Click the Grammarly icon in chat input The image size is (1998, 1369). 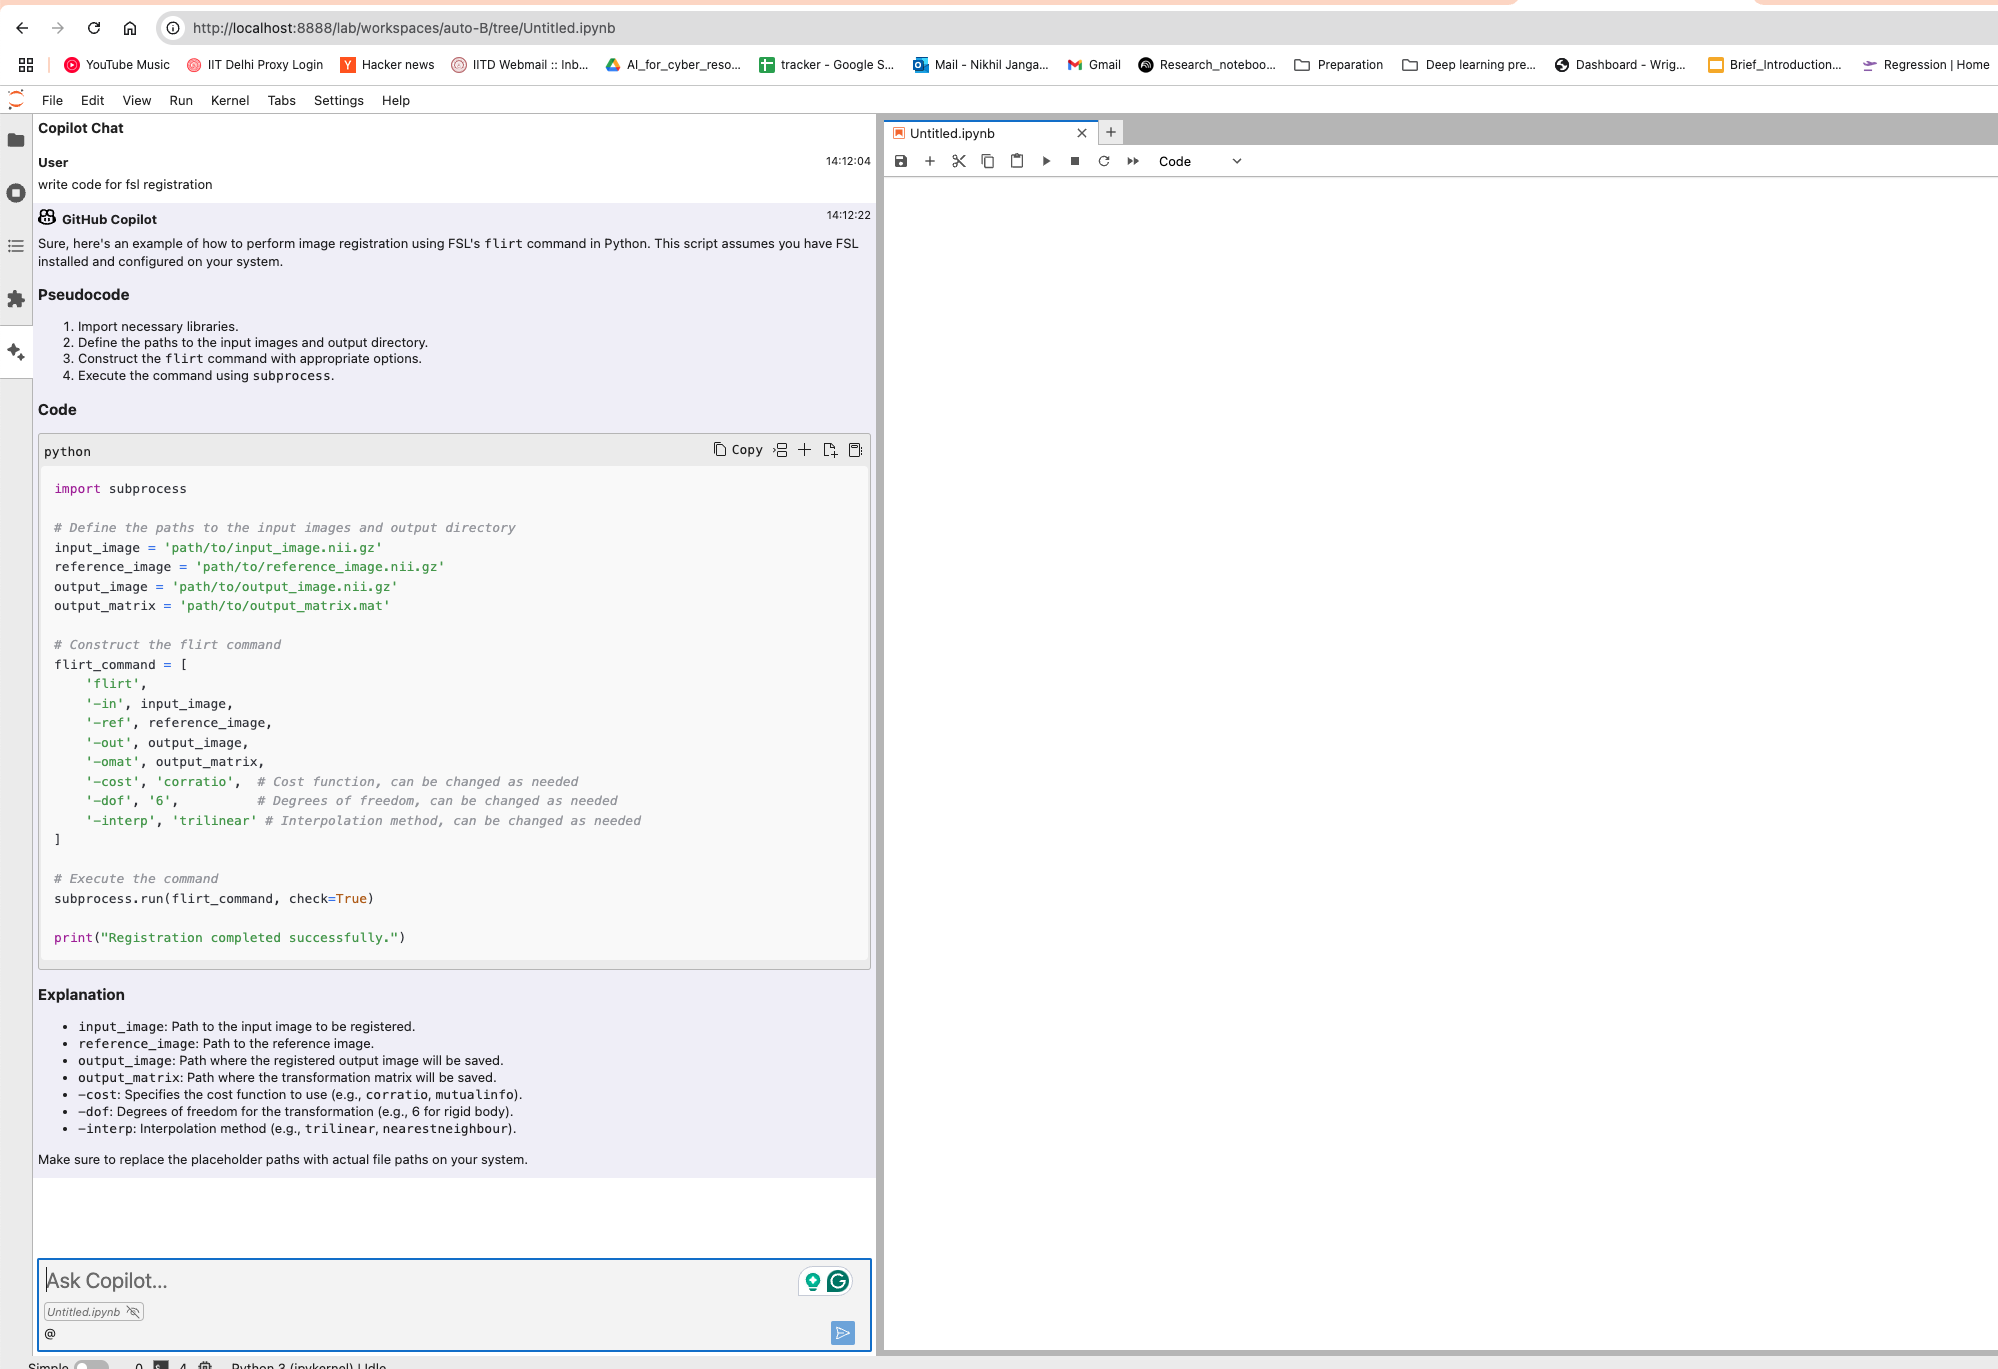[x=838, y=1281]
